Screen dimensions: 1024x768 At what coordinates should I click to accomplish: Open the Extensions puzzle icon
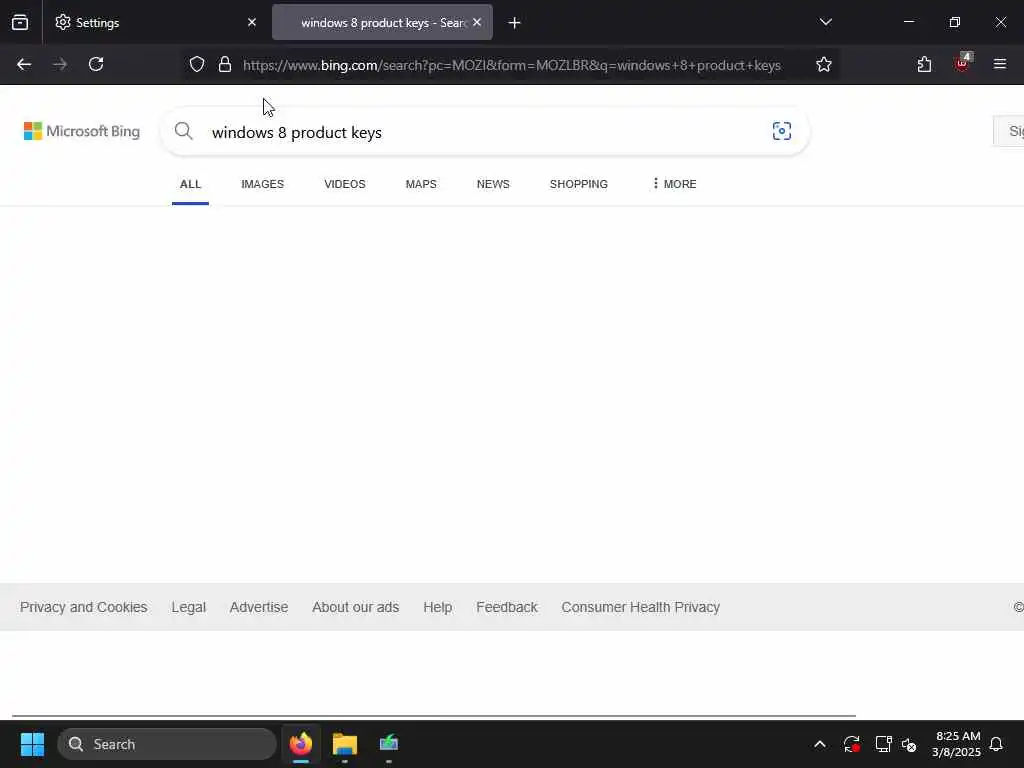coord(924,64)
